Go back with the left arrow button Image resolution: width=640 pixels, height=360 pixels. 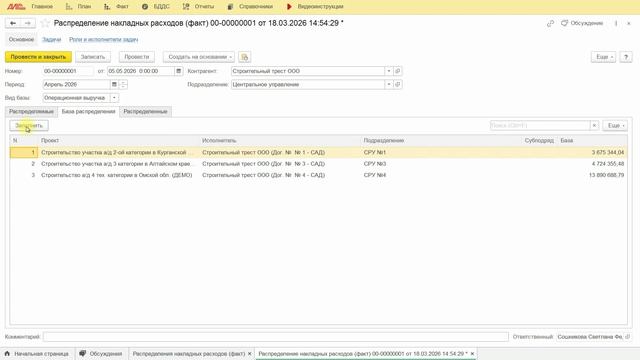click(x=13, y=23)
